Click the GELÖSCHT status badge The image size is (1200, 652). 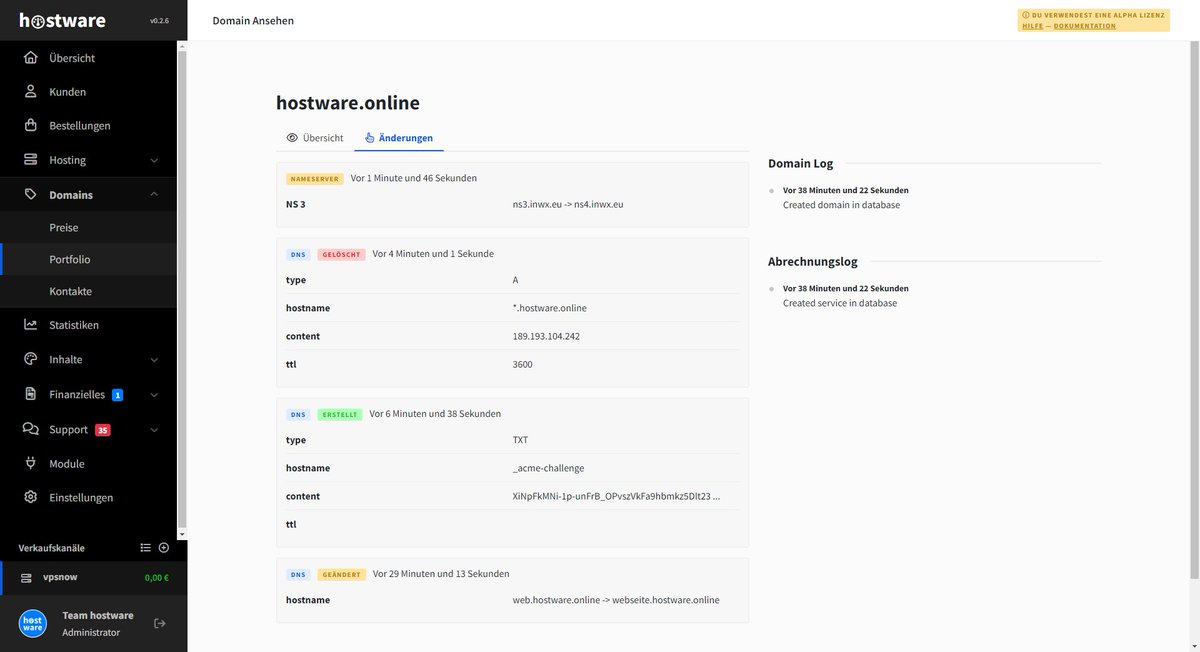tap(341, 254)
